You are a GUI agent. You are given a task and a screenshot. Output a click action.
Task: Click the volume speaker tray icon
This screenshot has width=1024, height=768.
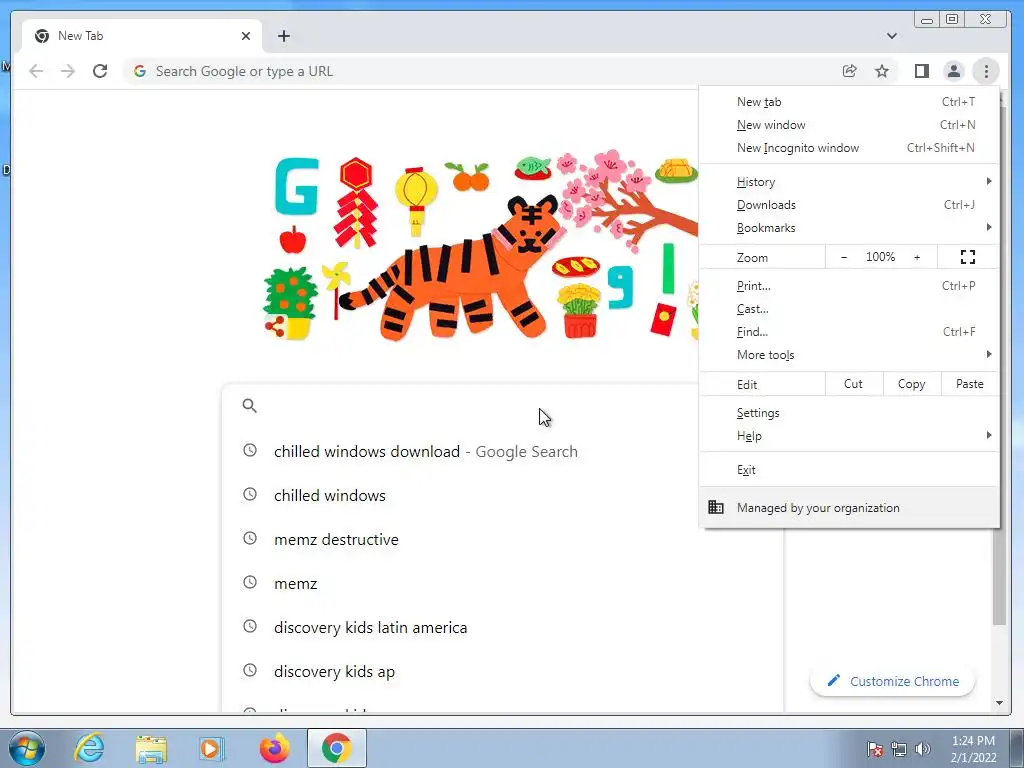[x=922, y=749]
